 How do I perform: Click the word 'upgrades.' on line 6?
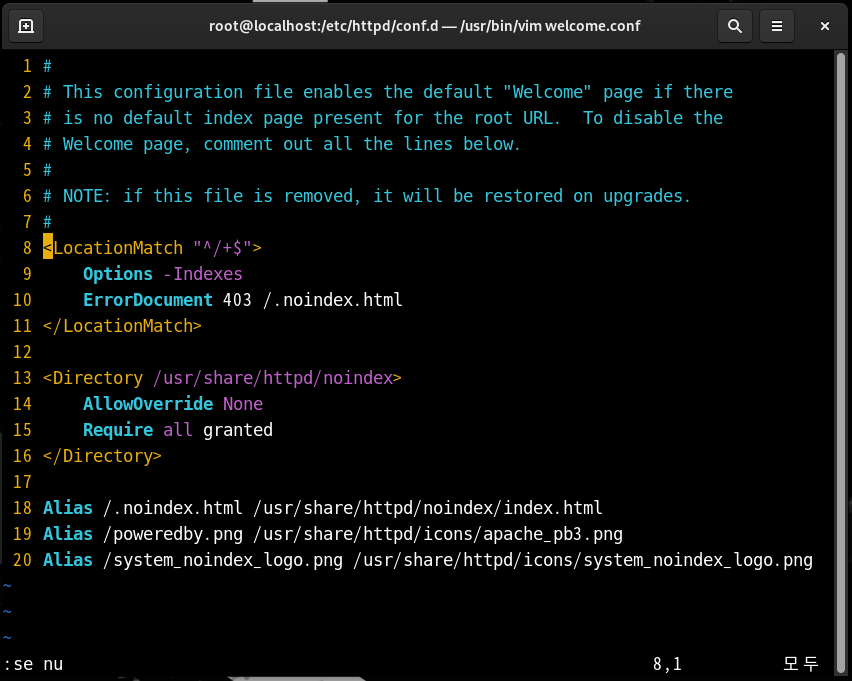(x=647, y=196)
